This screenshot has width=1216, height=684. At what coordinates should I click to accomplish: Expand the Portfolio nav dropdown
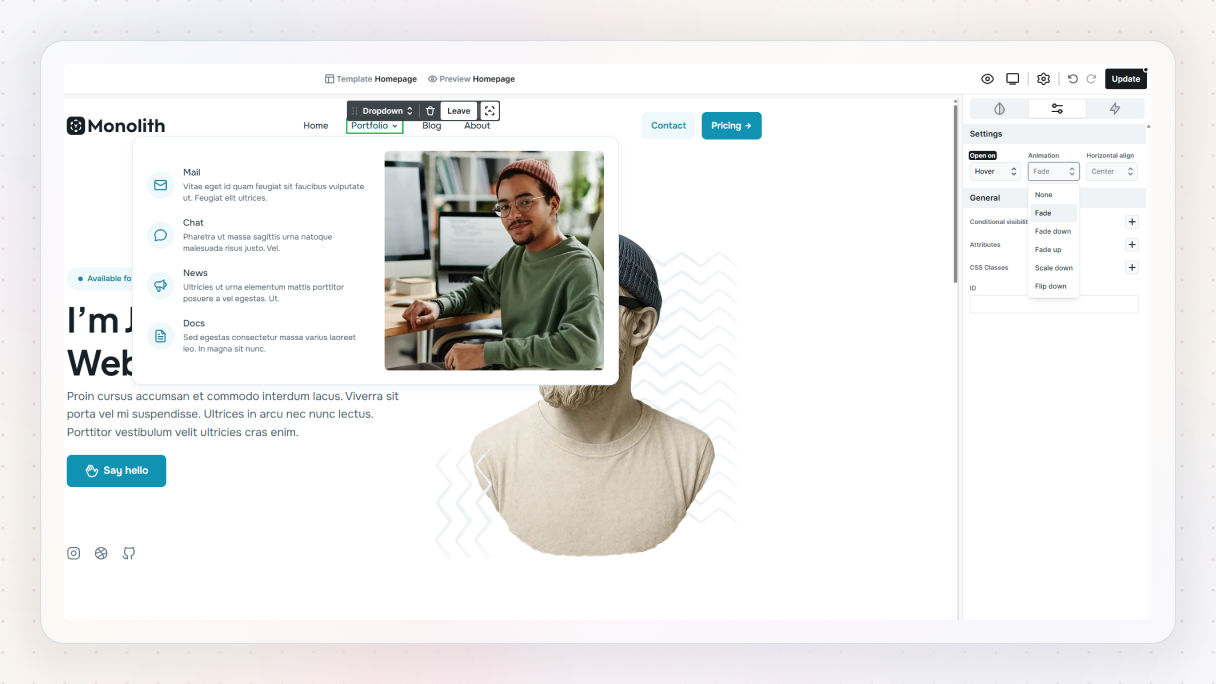[x=375, y=126]
